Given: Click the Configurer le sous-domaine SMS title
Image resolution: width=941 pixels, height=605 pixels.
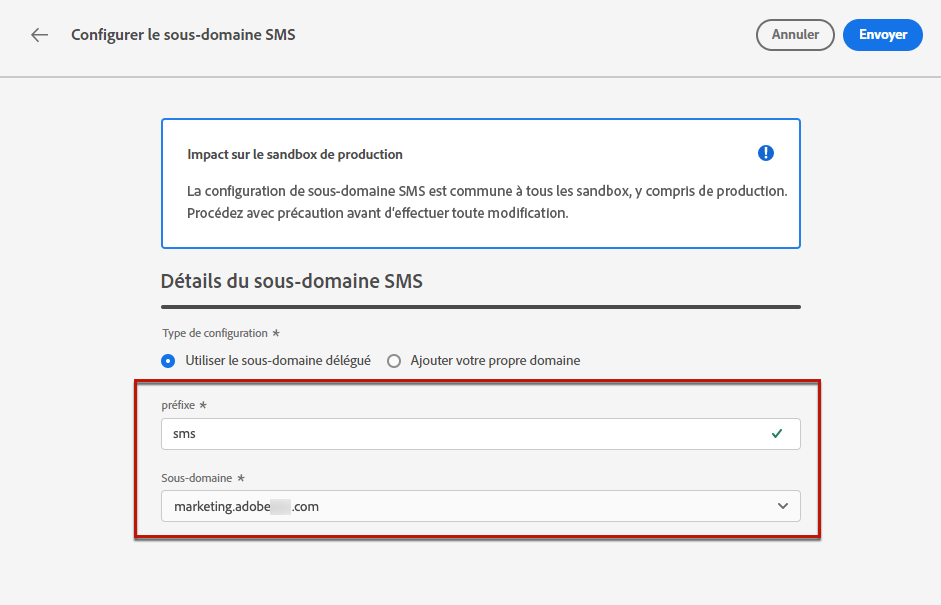Looking at the screenshot, I should tap(183, 35).
